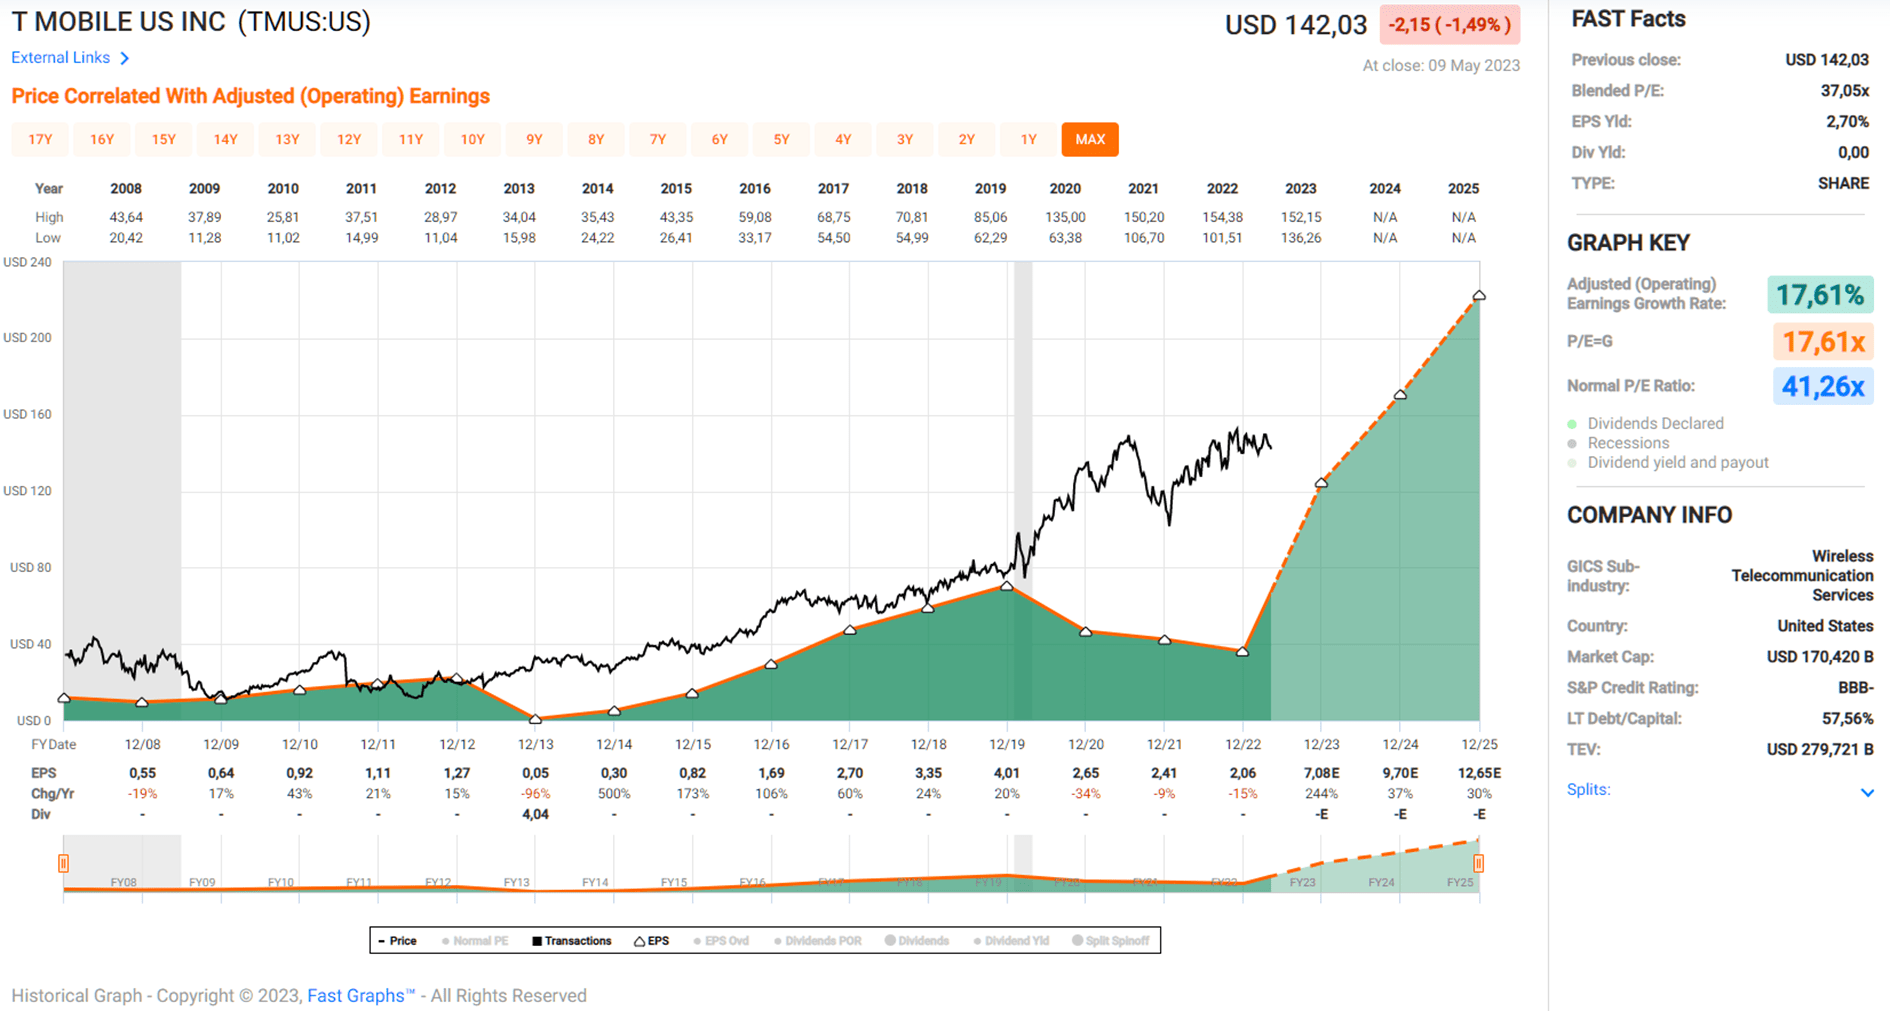
Task: Click the EPS Yld value 2,70%
Action: (x=1847, y=122)
